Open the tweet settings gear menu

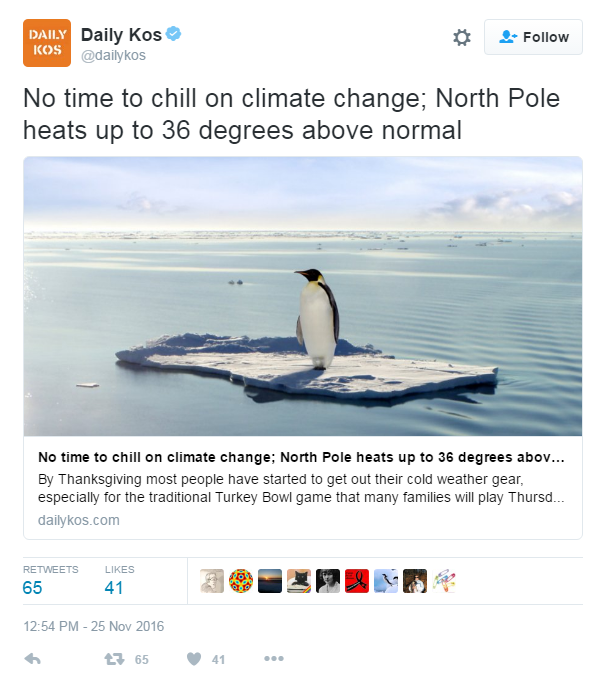[x=461, y=38]
